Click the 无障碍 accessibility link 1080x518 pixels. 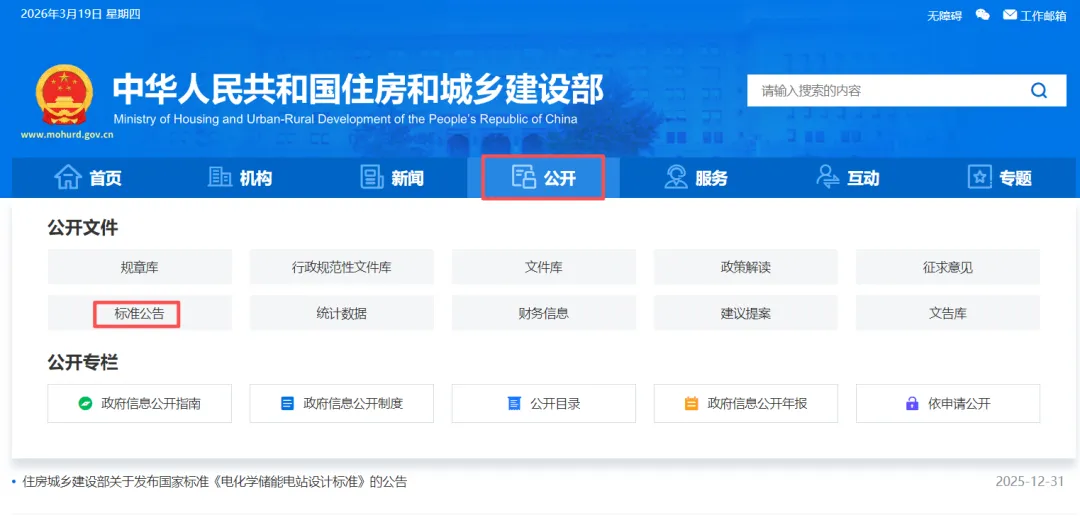944,15
